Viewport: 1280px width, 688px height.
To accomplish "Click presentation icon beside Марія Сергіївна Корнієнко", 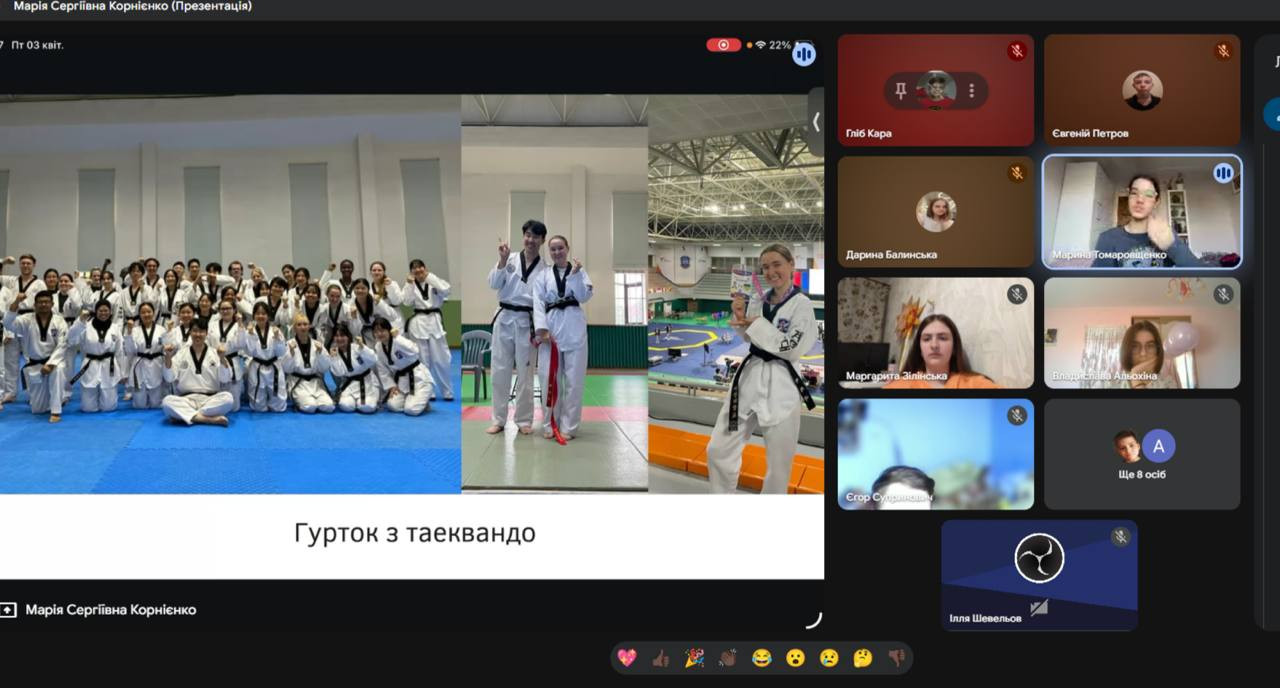I will [x=9, y=609].
